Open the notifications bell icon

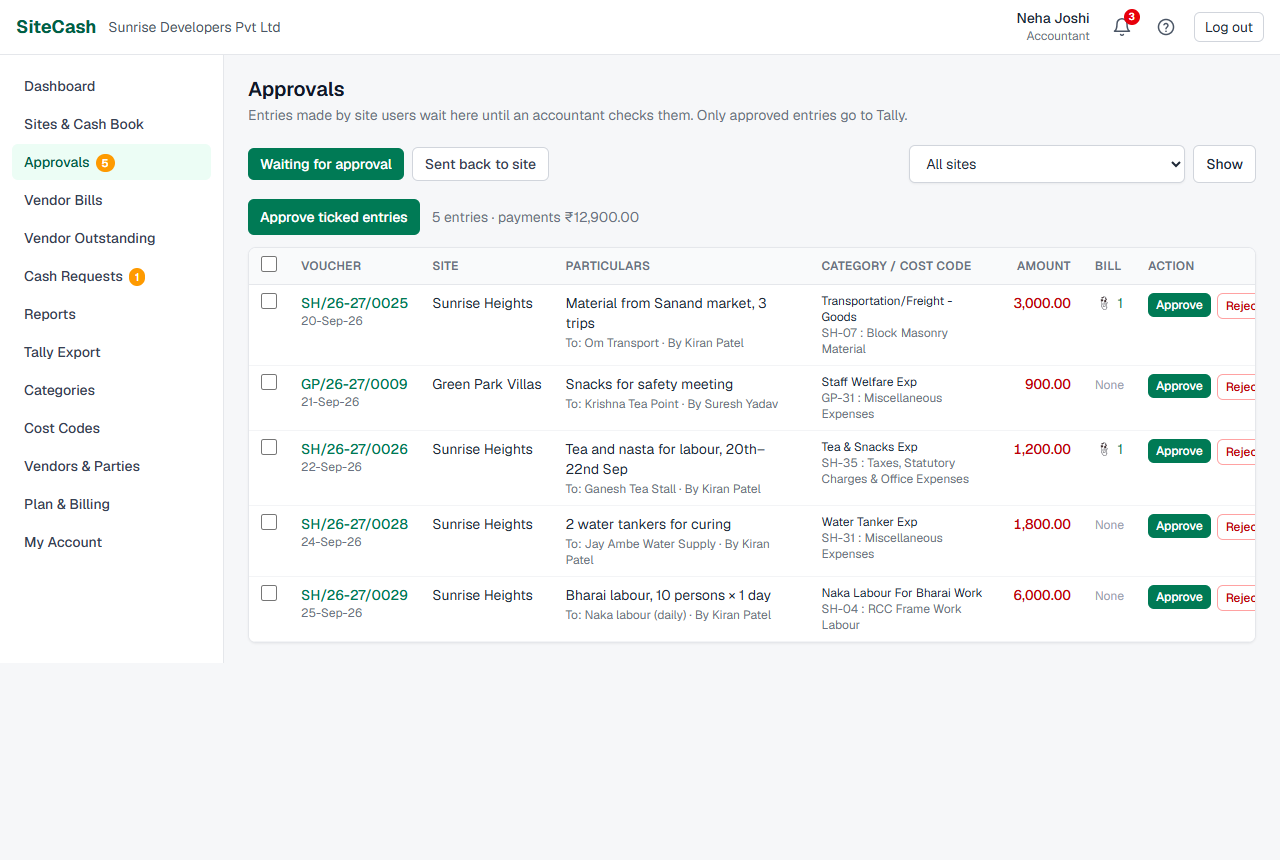1122,27
